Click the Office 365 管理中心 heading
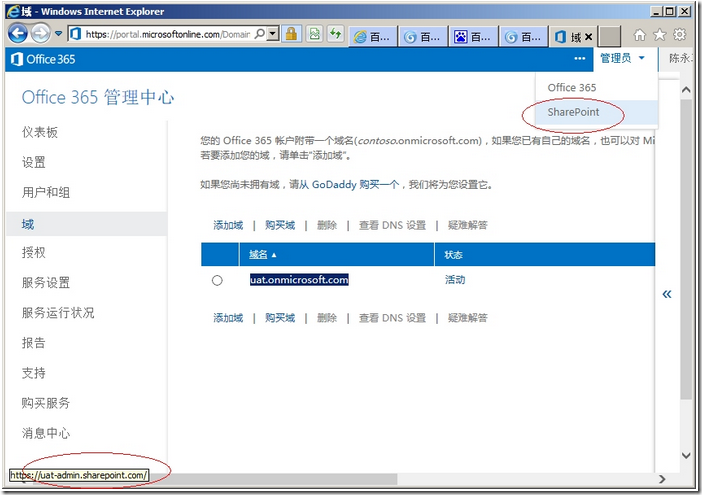The image size is (702, 495). [x=98, y=97]
